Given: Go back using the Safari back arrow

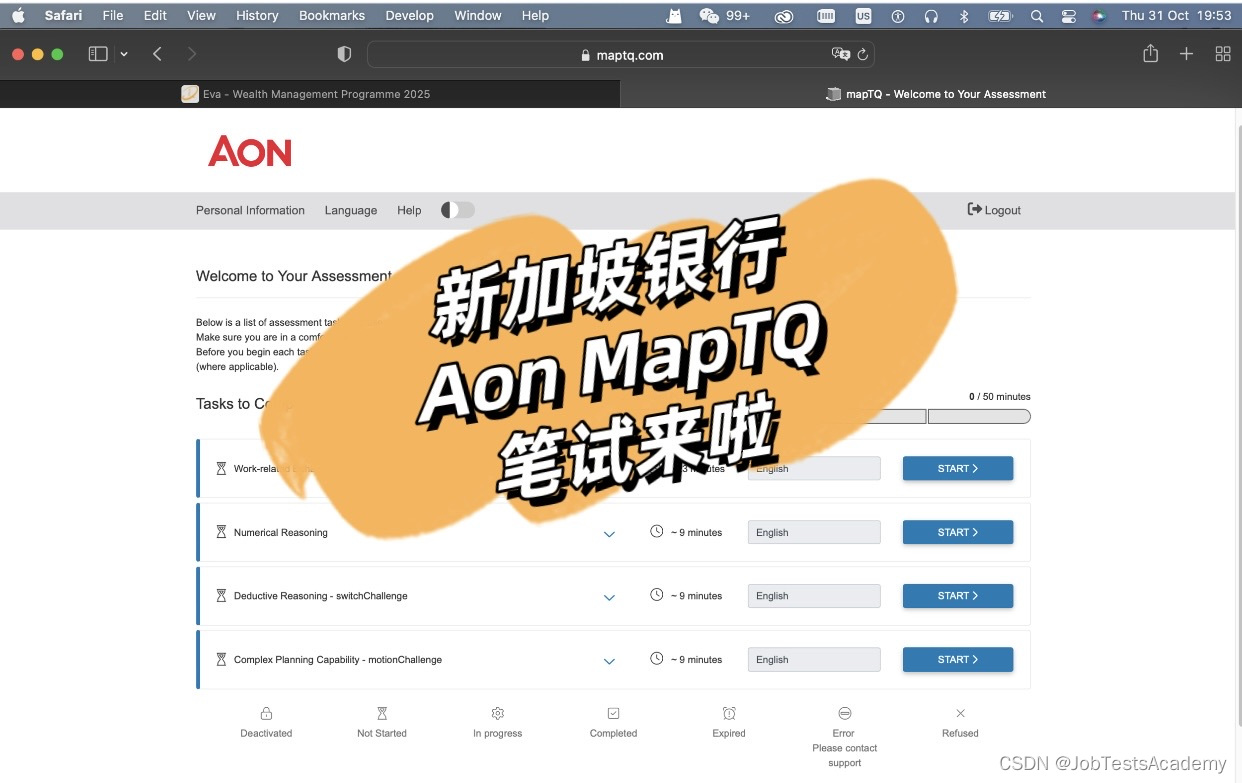Looking at the screenshot, I should point(157,54).
